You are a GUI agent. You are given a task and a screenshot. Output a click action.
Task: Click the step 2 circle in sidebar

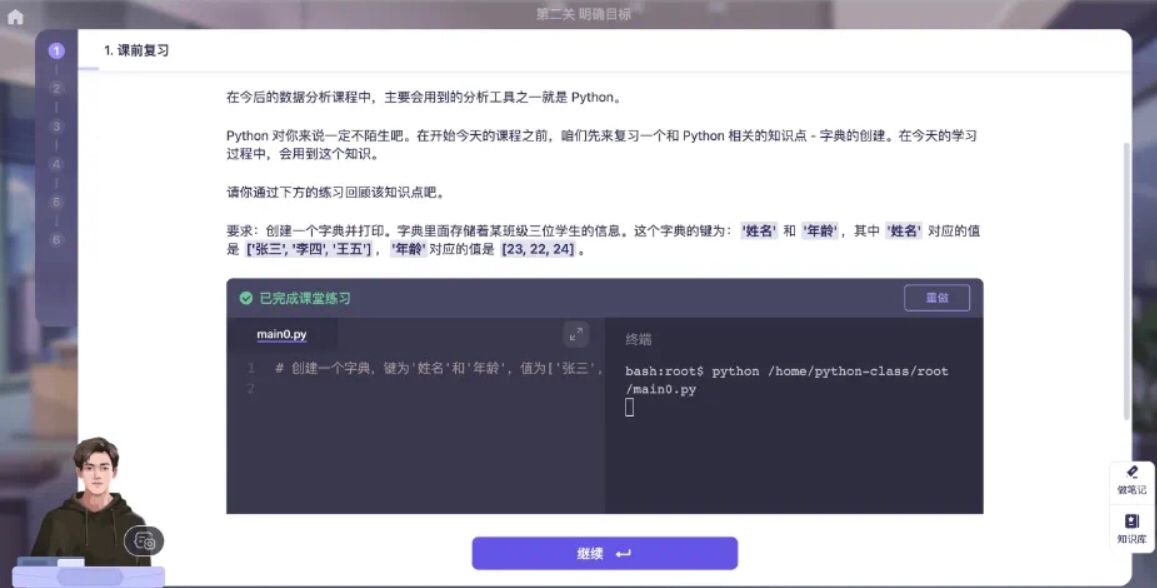tap(56, 89)
